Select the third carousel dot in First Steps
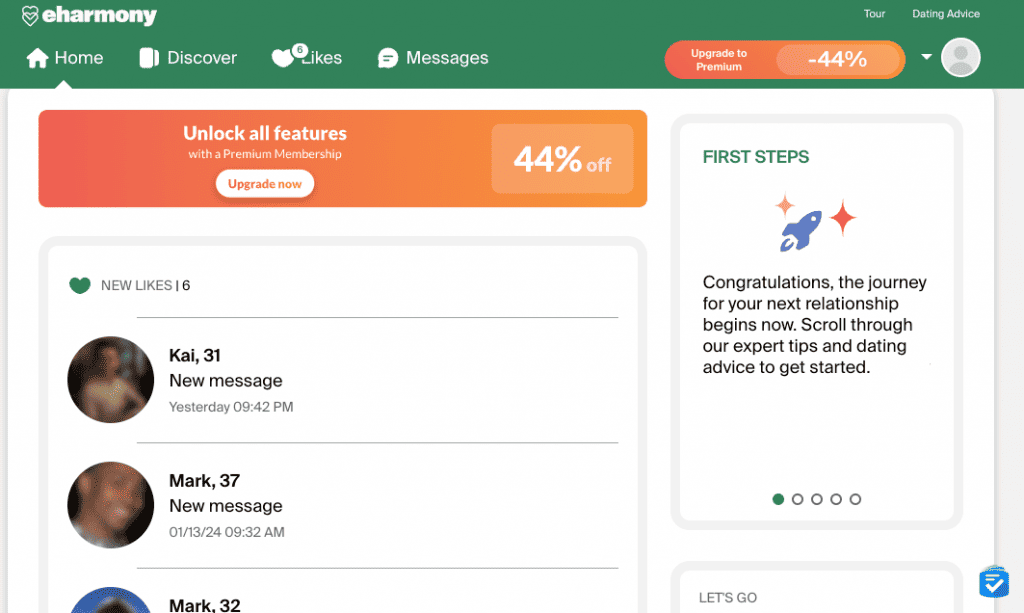This screenshot has height=613, width=1024. coord(817,499)
